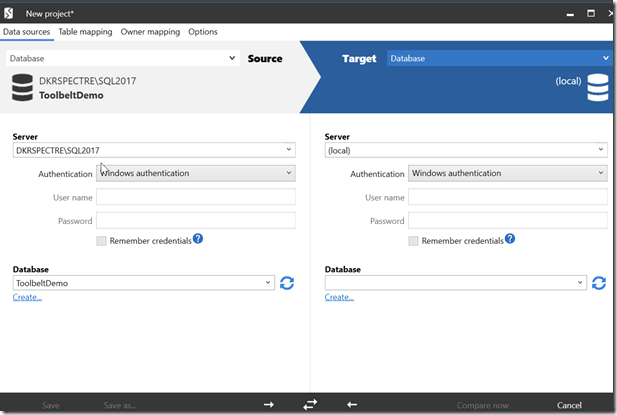
Task: Open the target Authentication dropdown
Action: click(600, 174)
